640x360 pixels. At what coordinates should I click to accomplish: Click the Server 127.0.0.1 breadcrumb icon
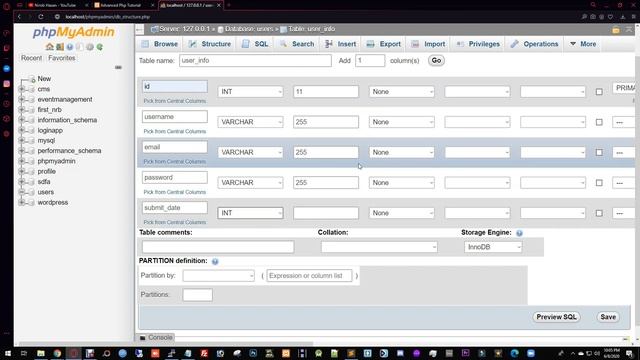(x=154, y=29)
